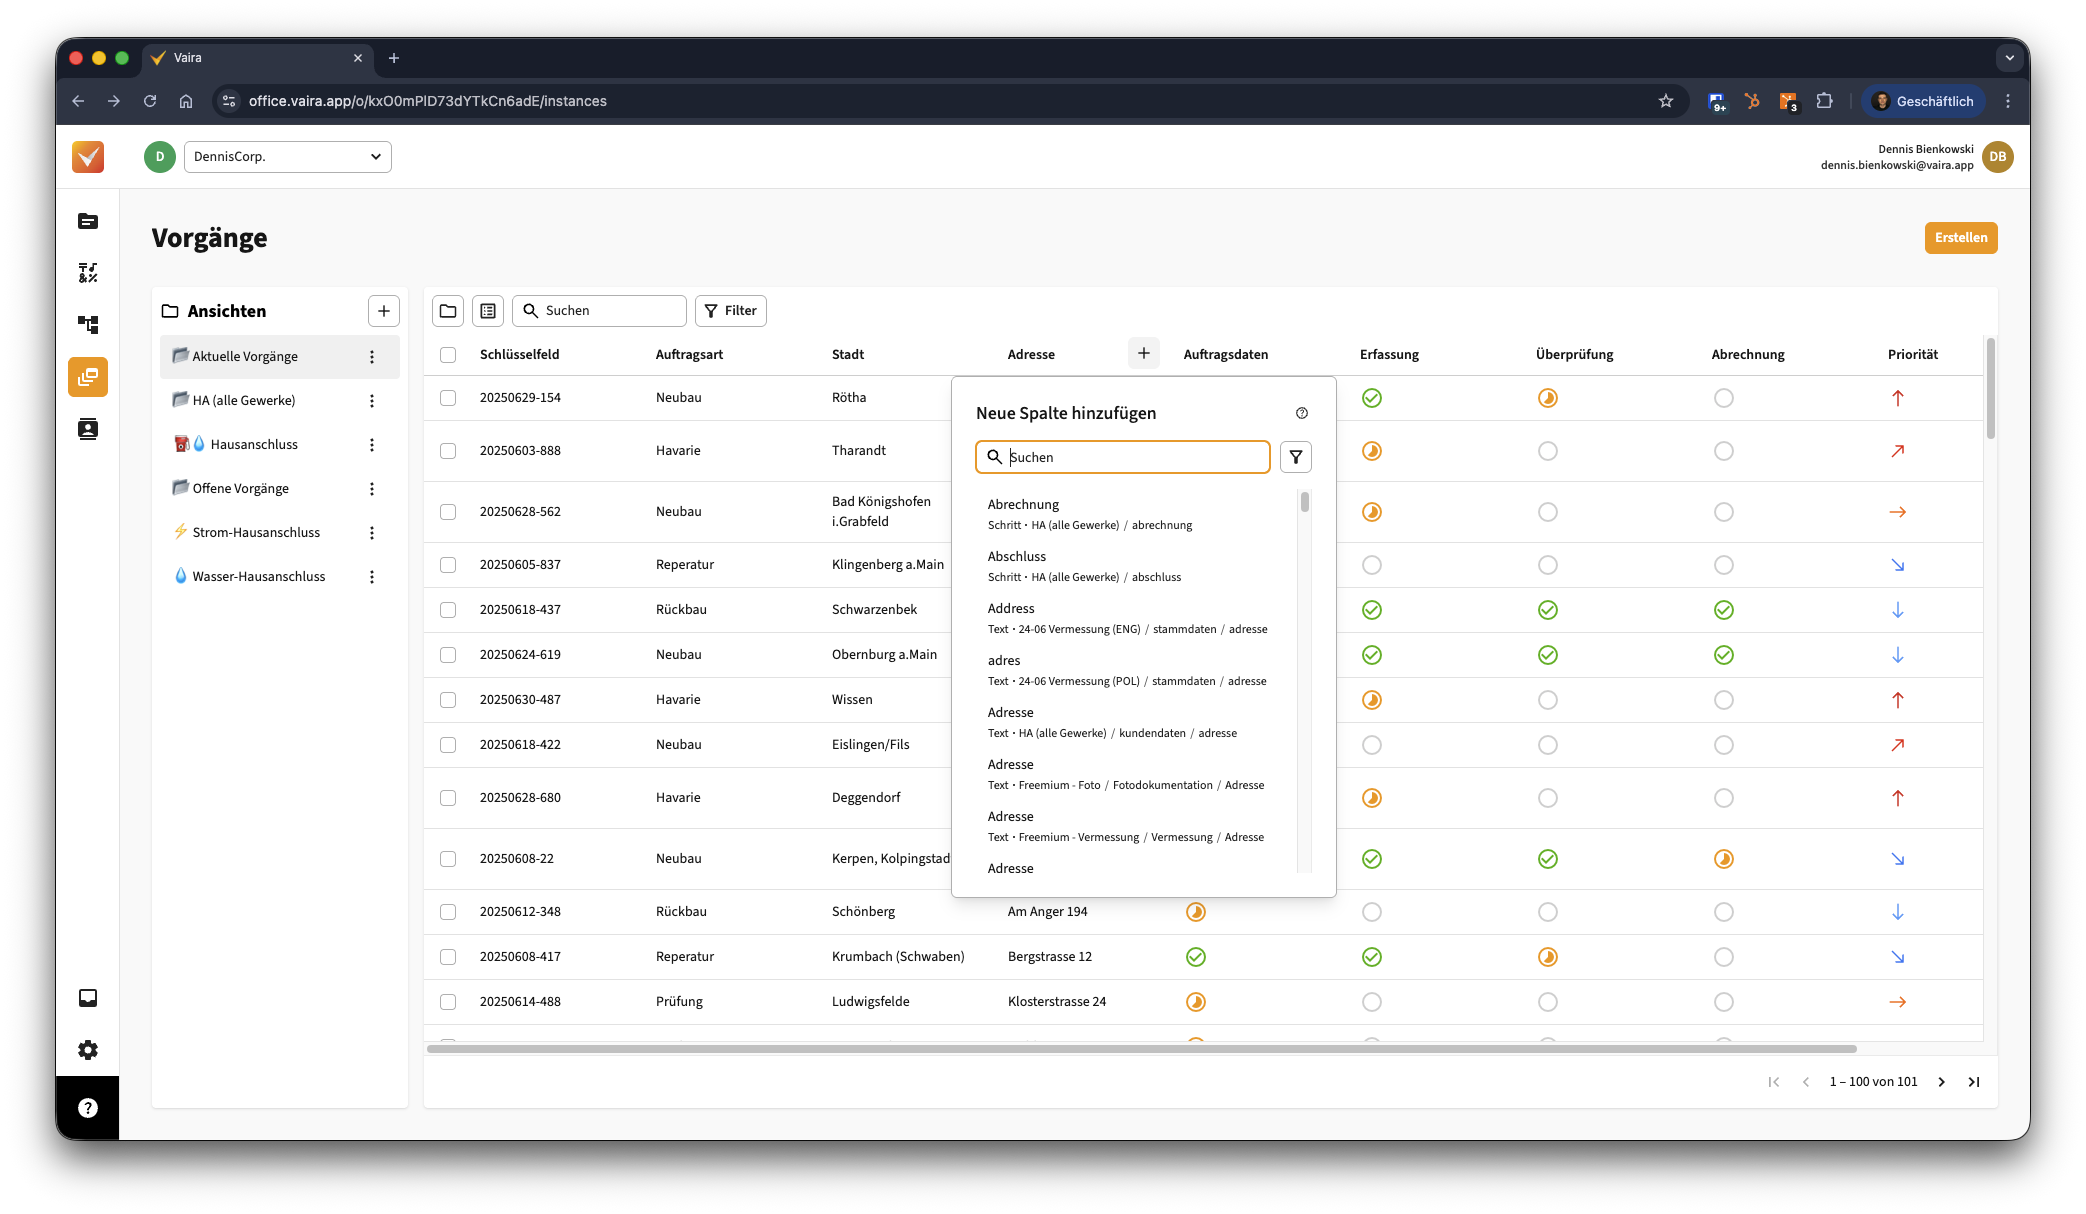
Task: Click the Erstellen button
Action: tap(1960, 238)
